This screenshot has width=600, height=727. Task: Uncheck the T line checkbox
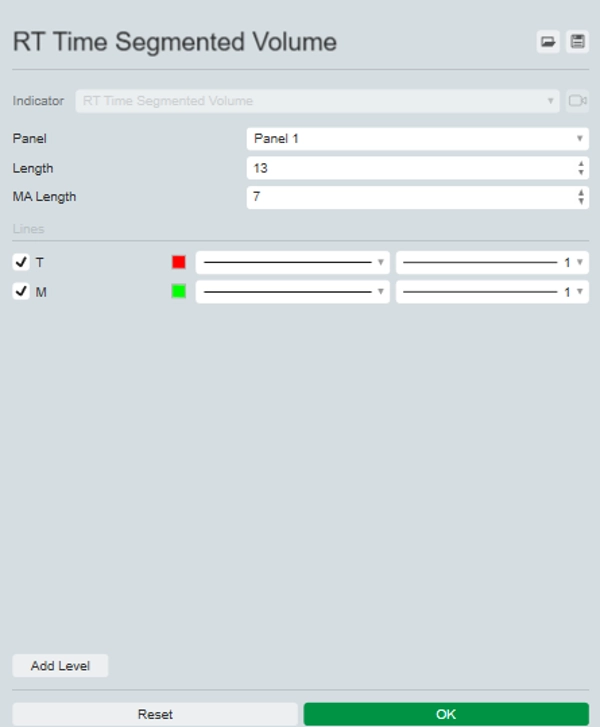21,262
